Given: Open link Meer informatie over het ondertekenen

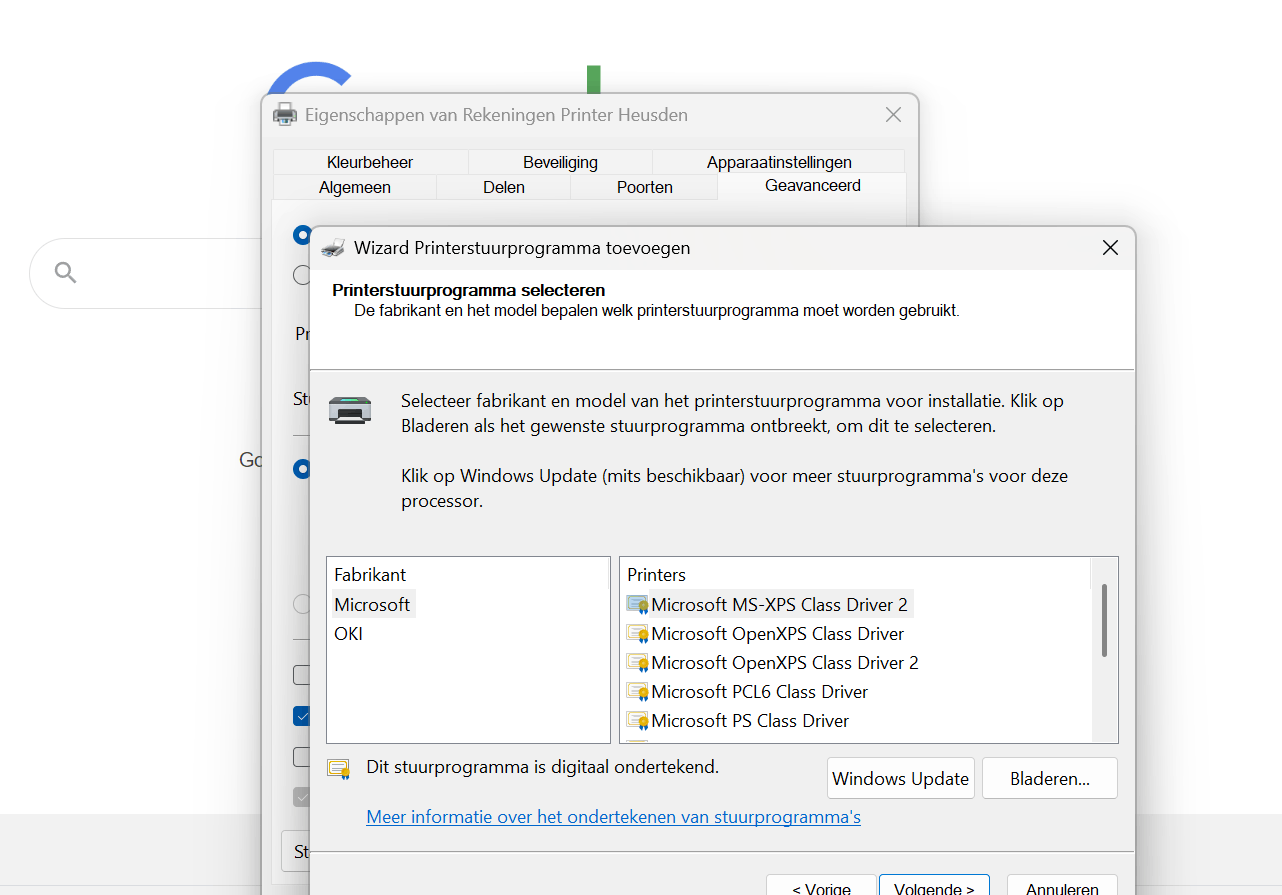Looking at the screenshot, I should 613,817.
